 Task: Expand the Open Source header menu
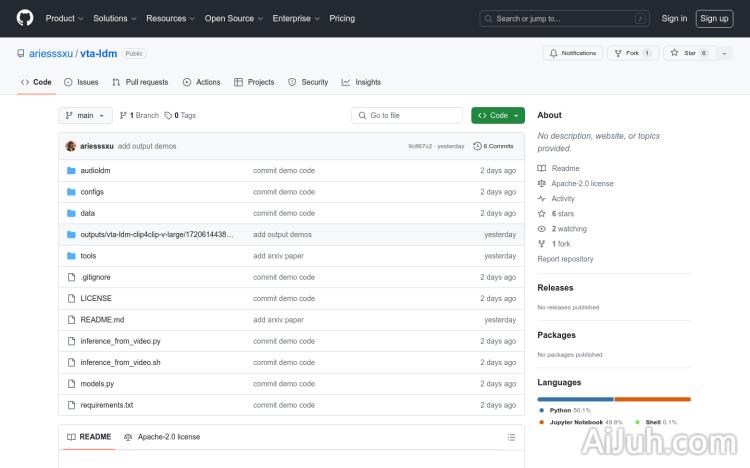[x=233, y=18]
